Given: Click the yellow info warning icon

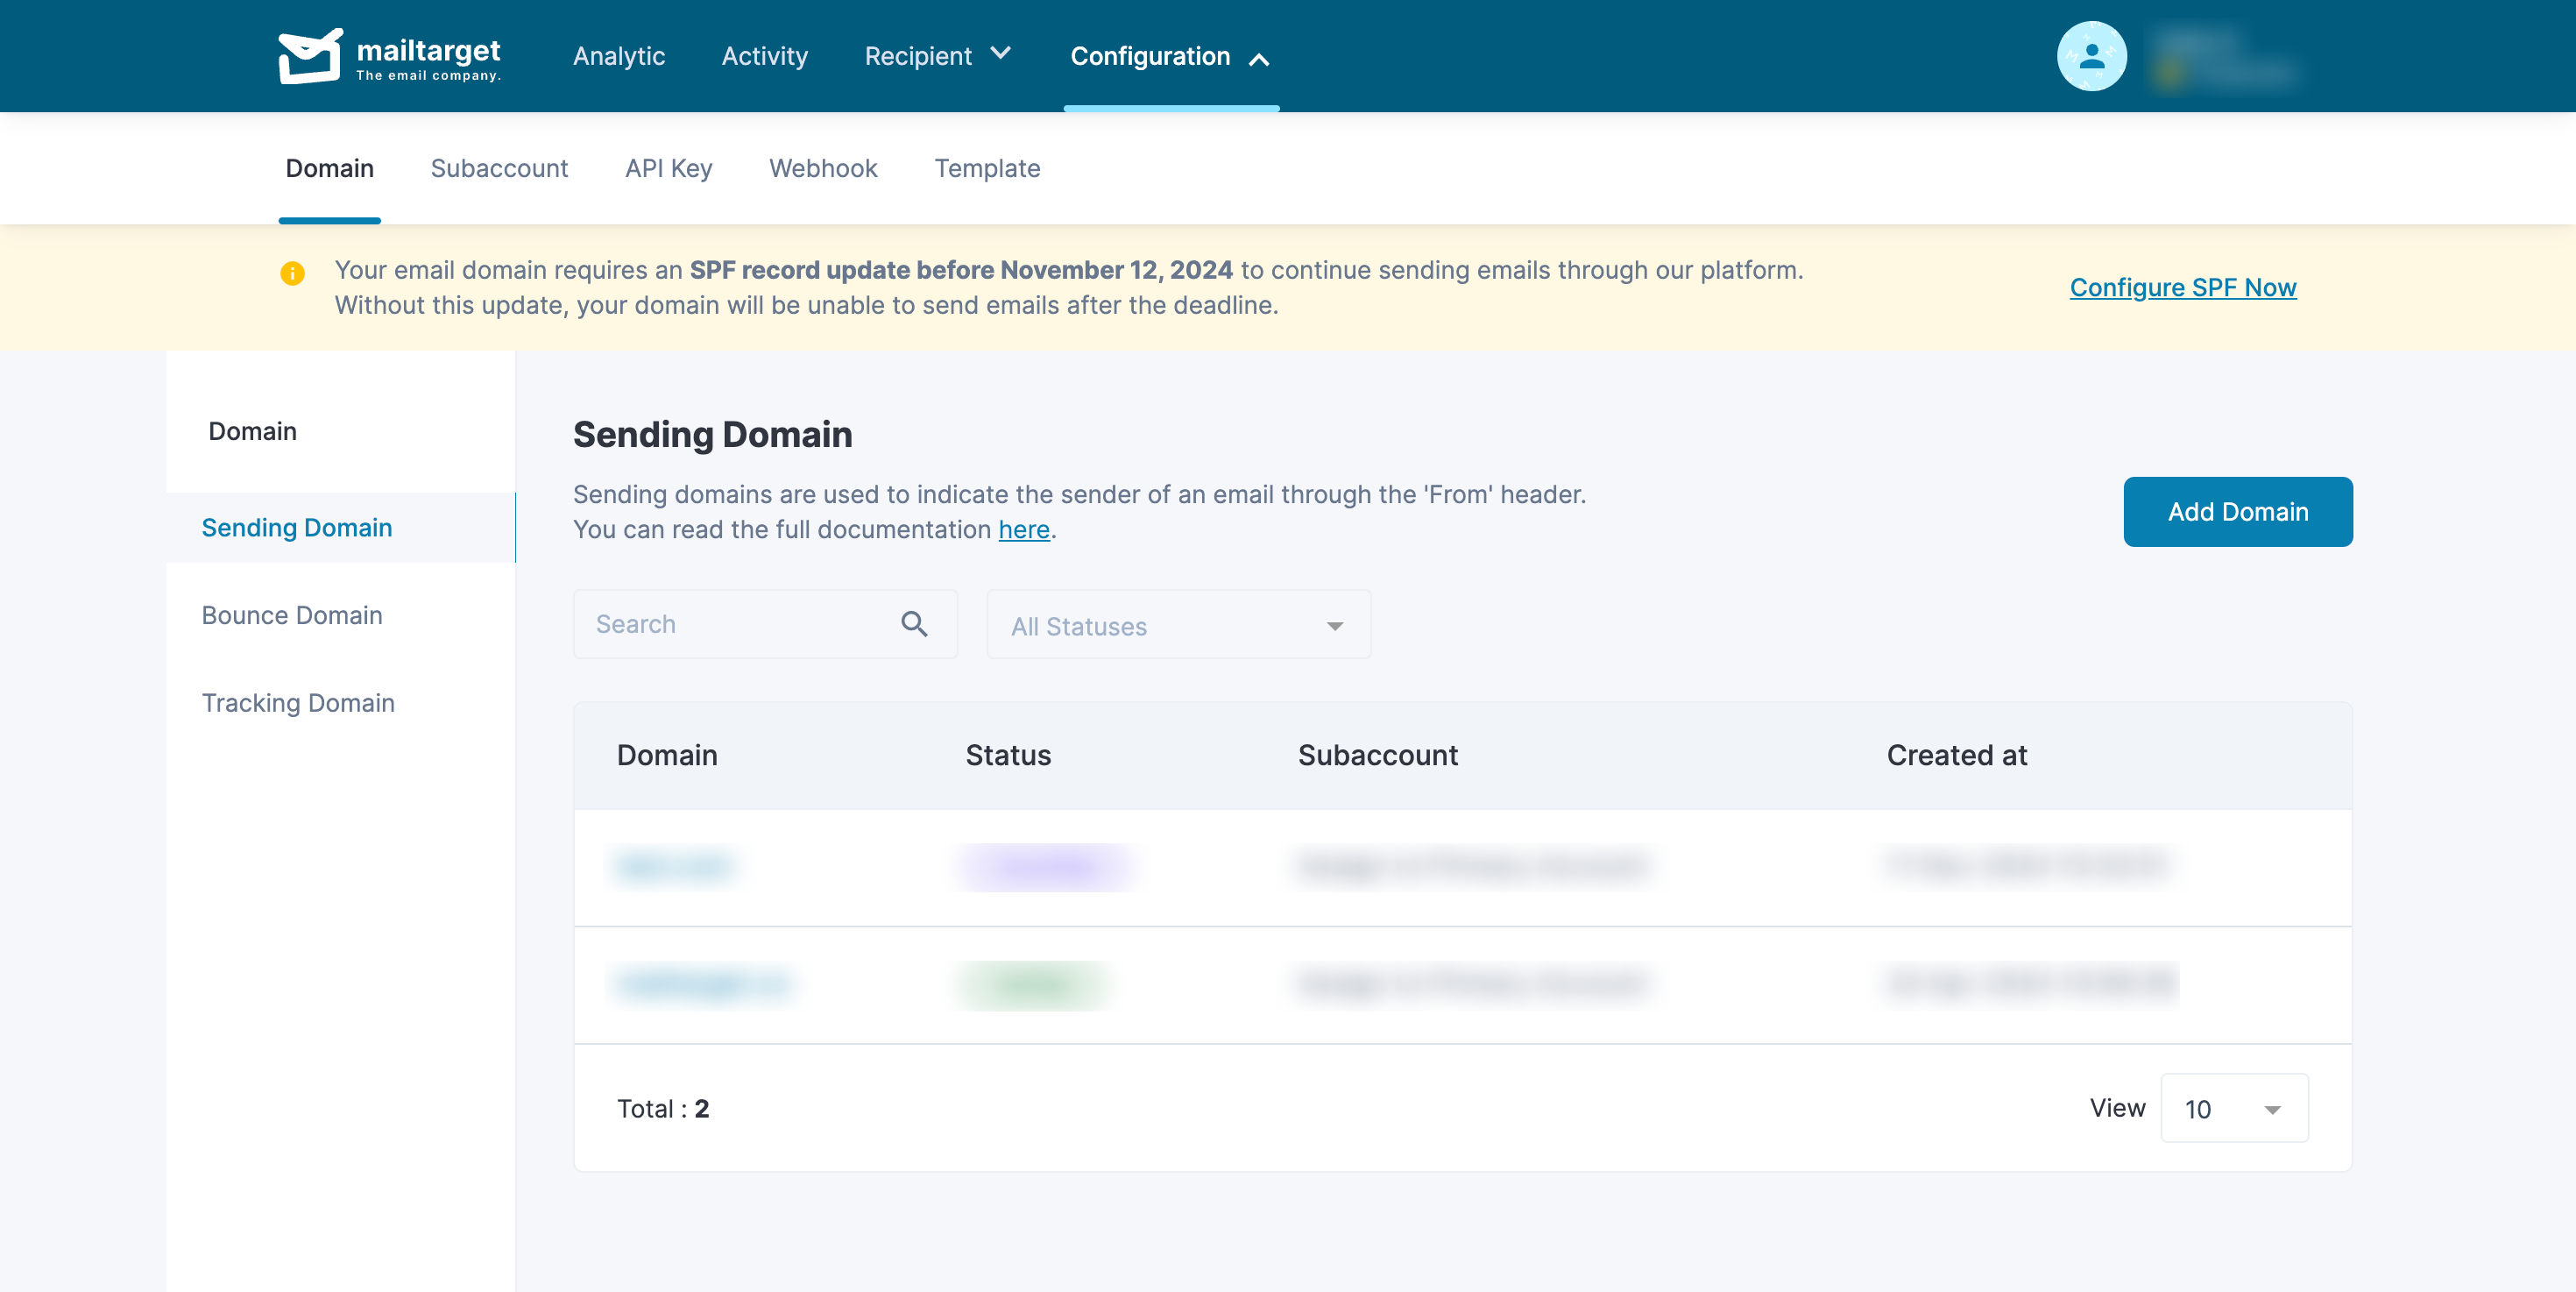Looking at the screenshot, I should [292, 273].
